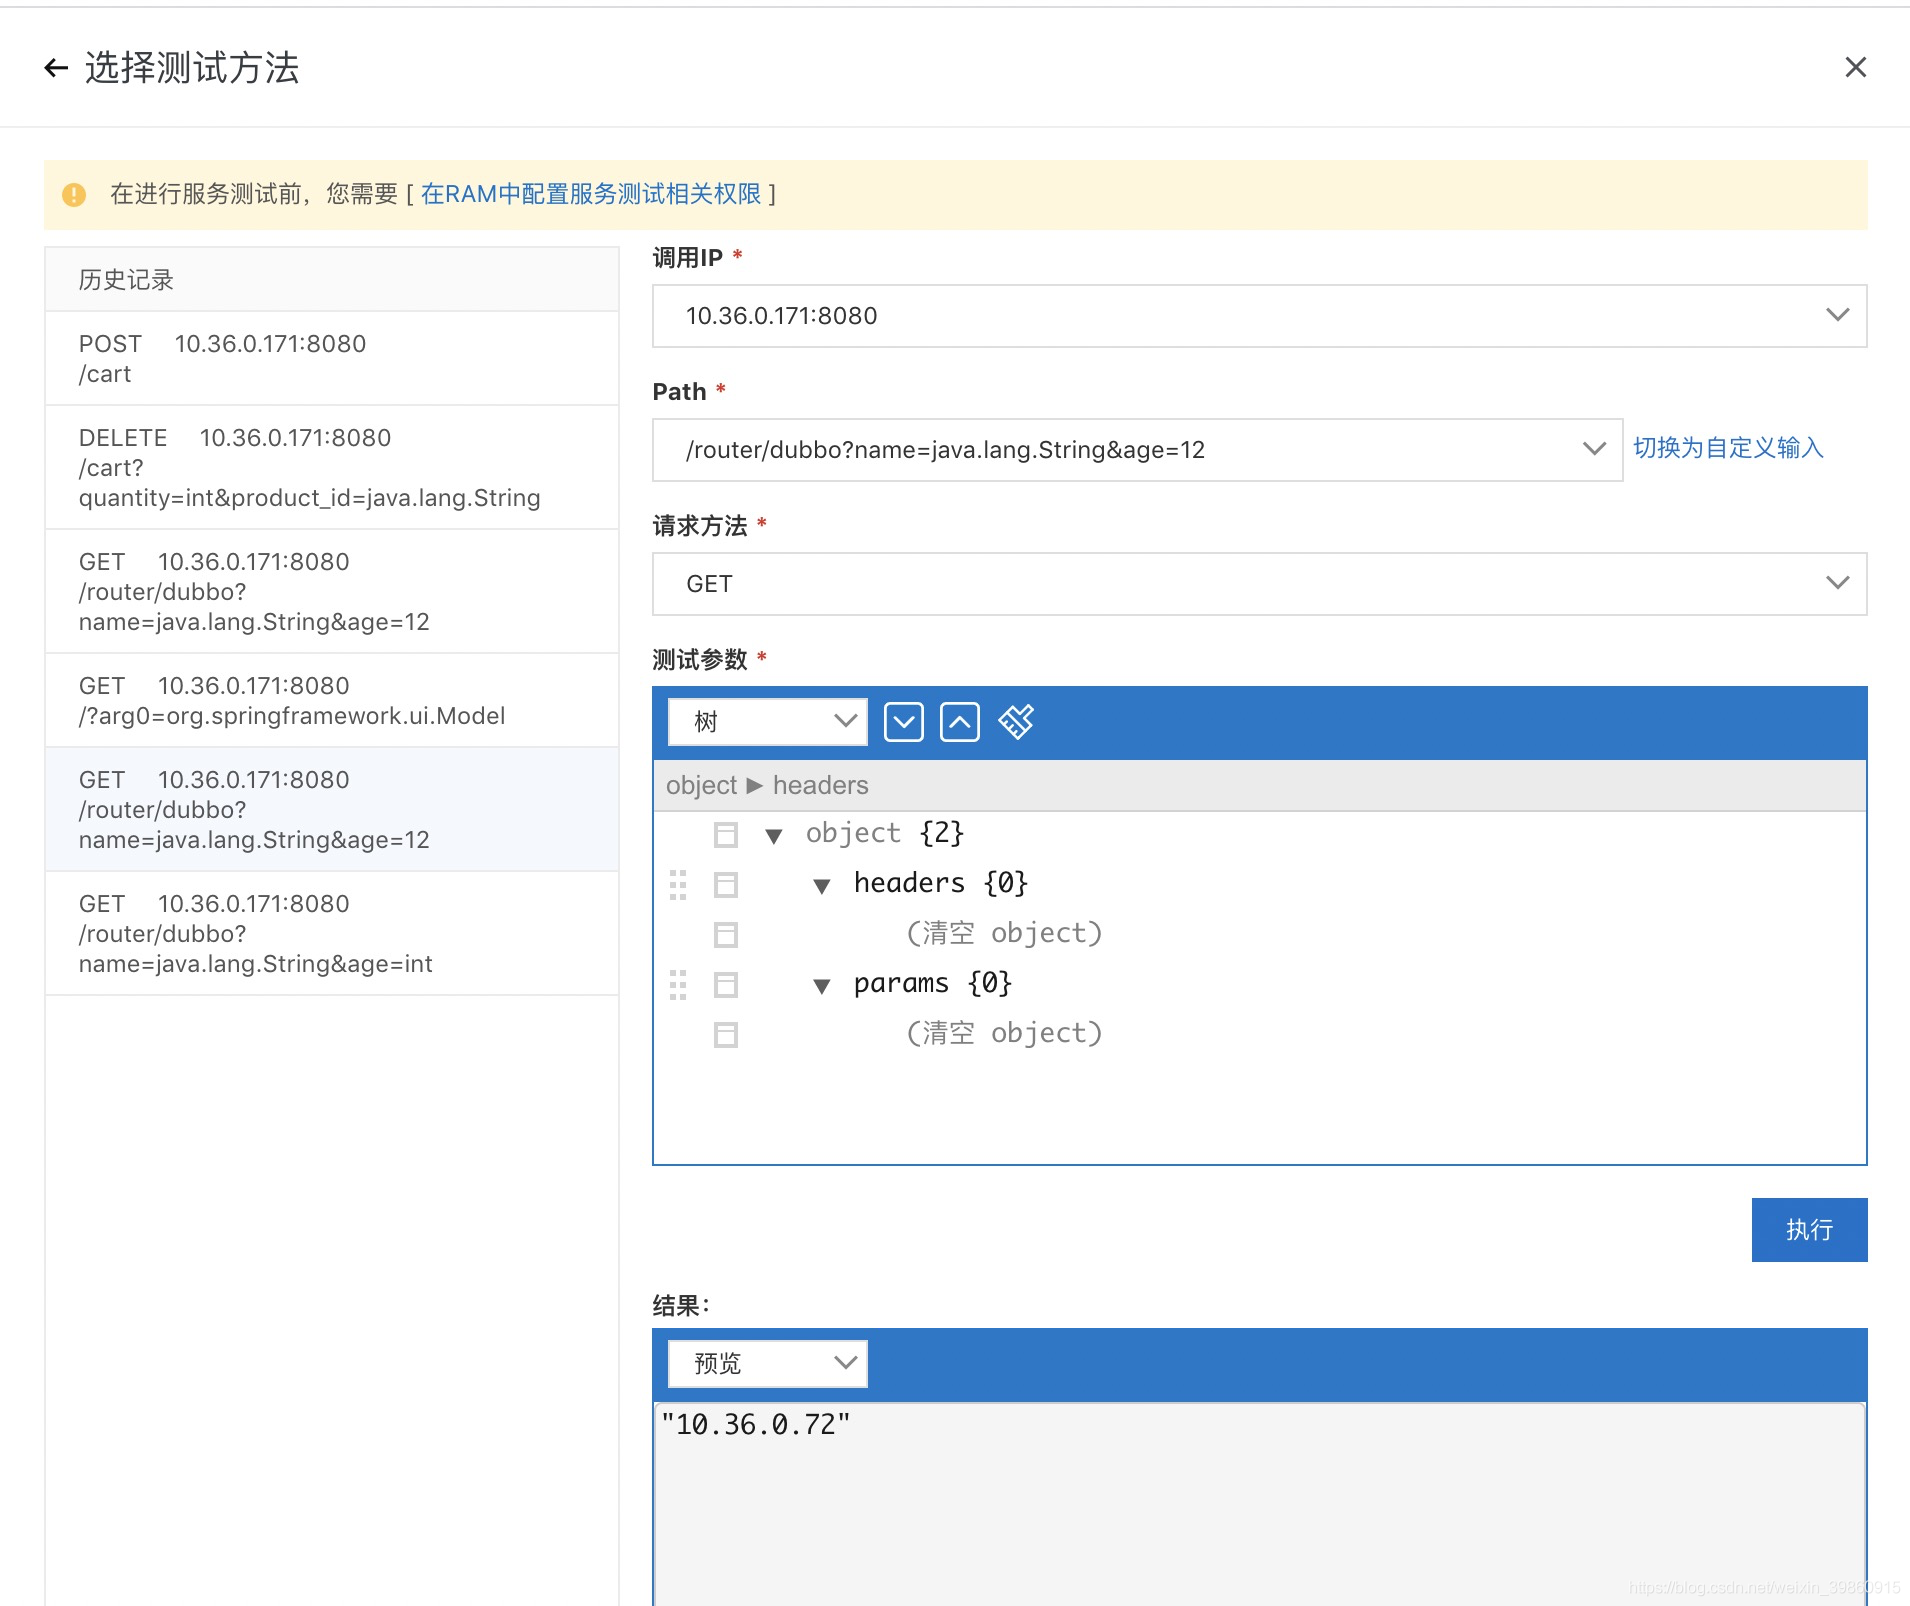Viewport: 1910px width, 1606px height.
Task: Collapse the headers tree node
Action: (822, 885)
